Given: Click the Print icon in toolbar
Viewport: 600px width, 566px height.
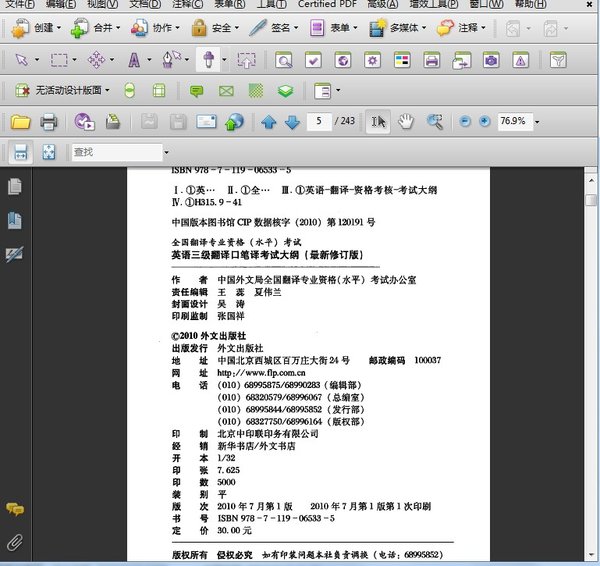Looking at the screenshot, I should point(48,122).
